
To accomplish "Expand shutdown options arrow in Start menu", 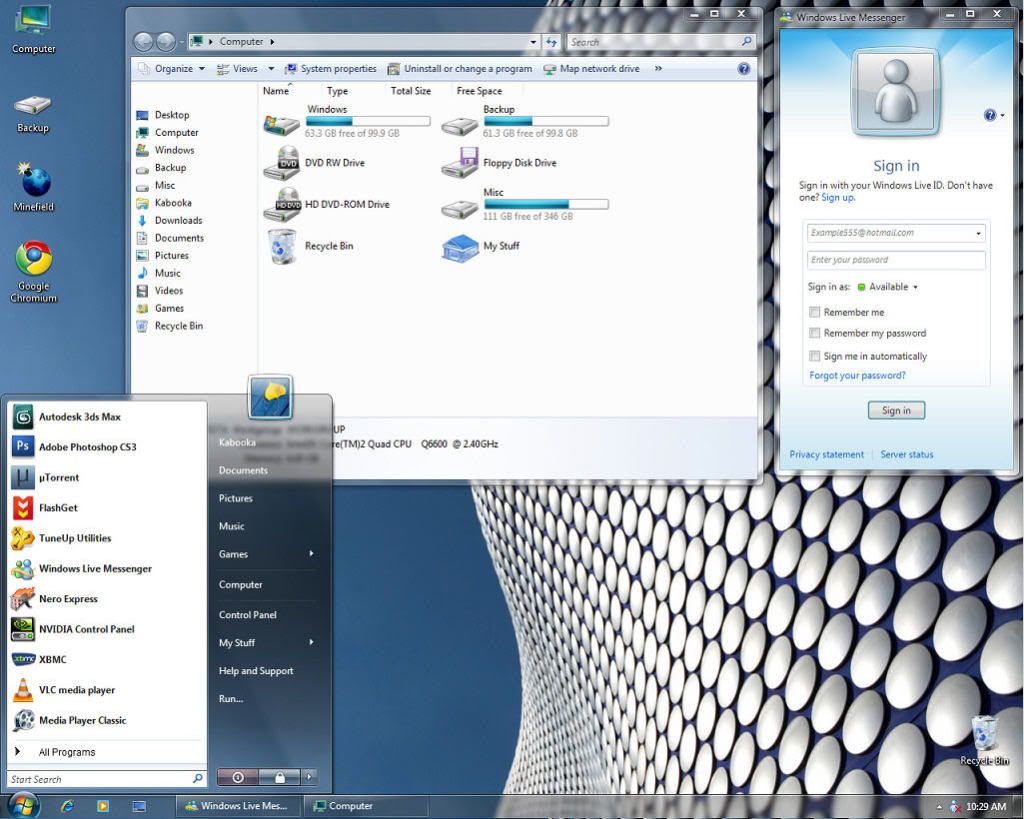I will [310, 777].
